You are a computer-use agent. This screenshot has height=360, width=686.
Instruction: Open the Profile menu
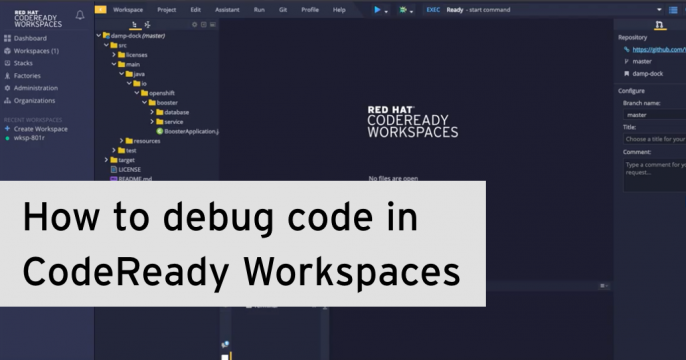tap(310, 10)
